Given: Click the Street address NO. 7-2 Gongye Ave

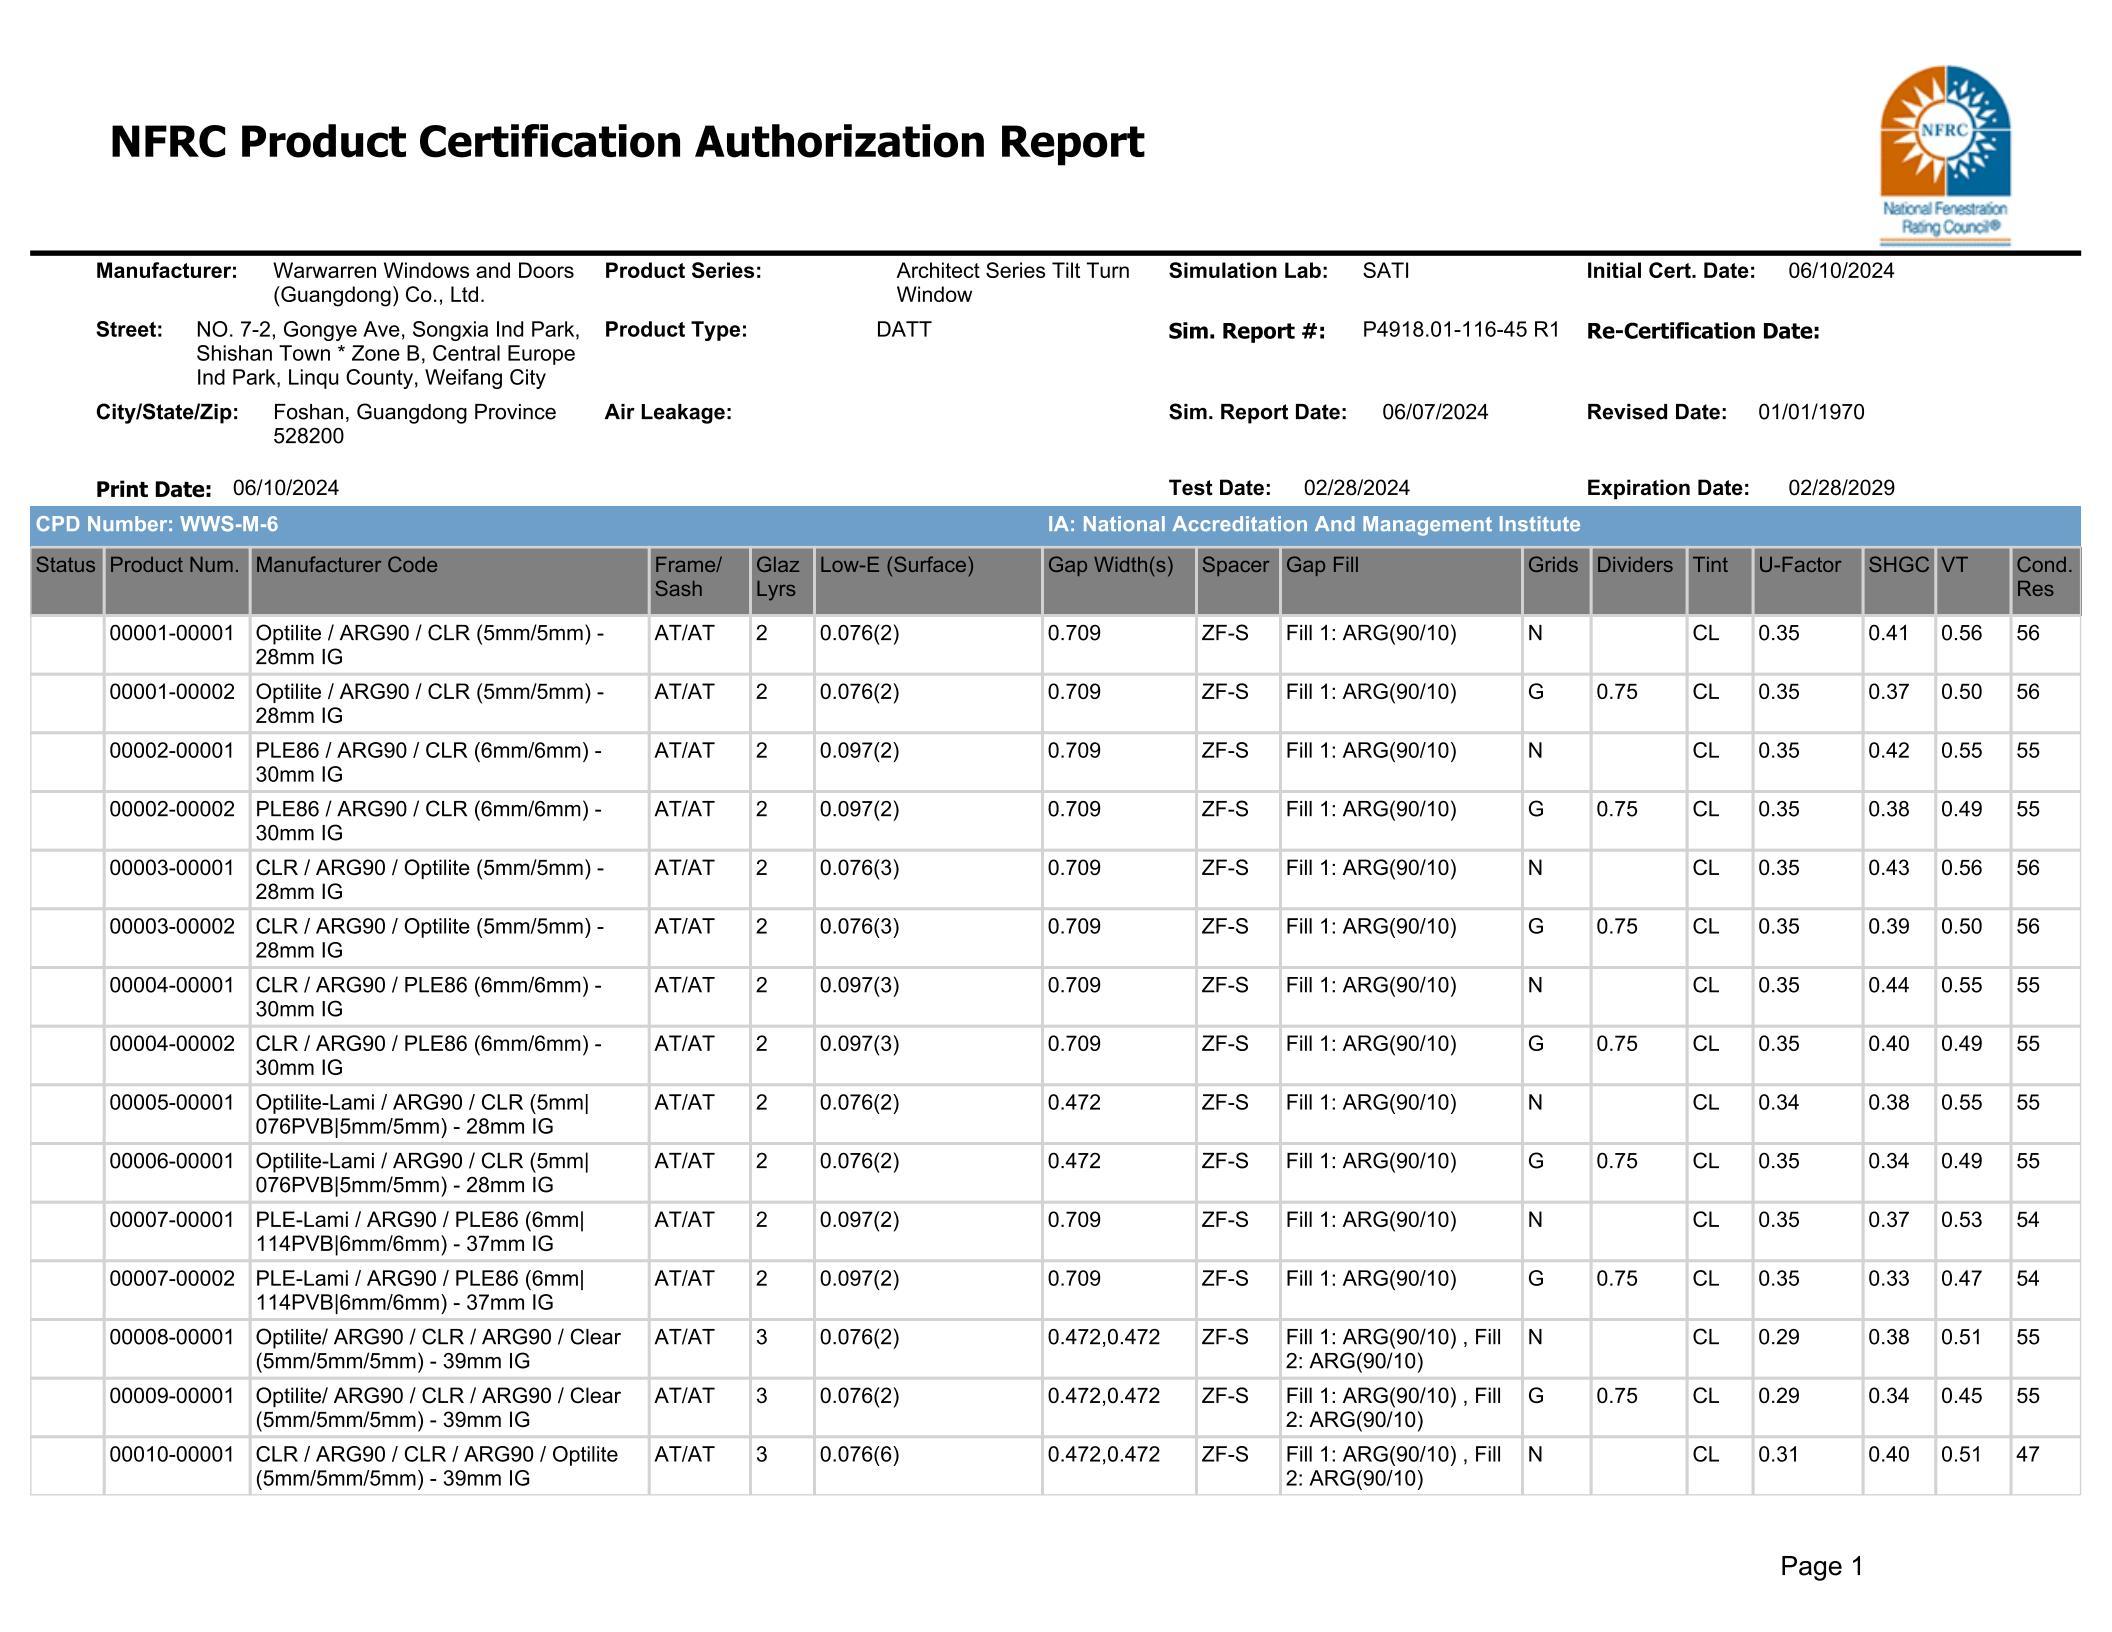Looking at the screenshot, I should 388,354.
